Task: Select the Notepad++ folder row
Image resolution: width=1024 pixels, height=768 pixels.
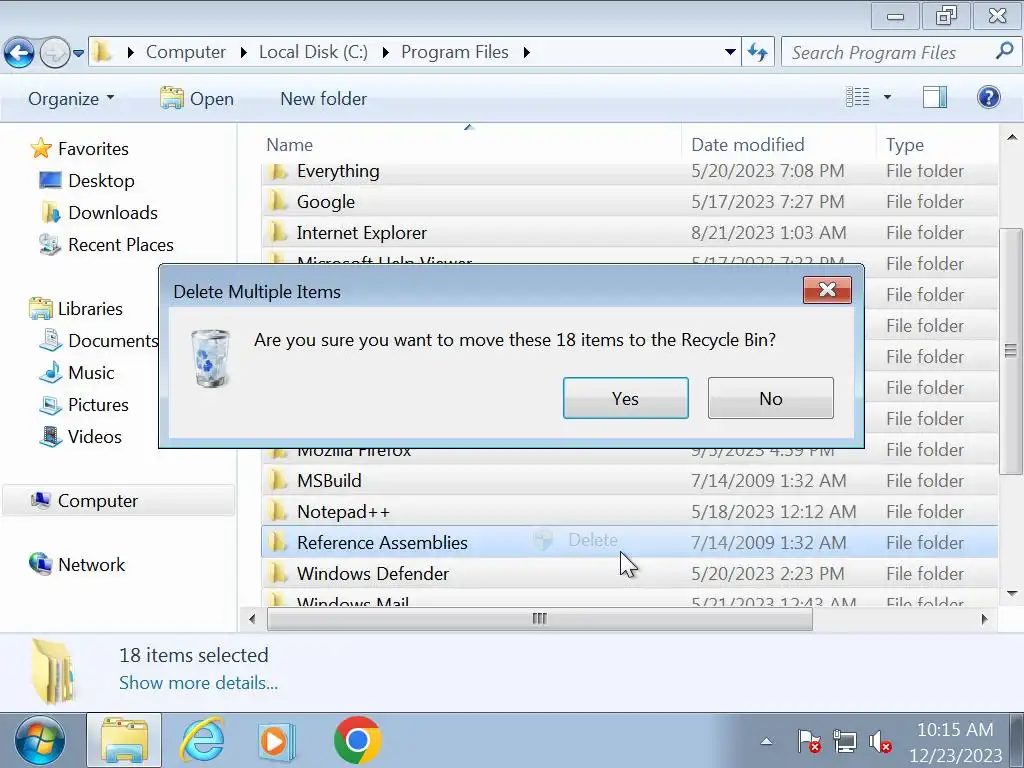Action: coord(630,511)
